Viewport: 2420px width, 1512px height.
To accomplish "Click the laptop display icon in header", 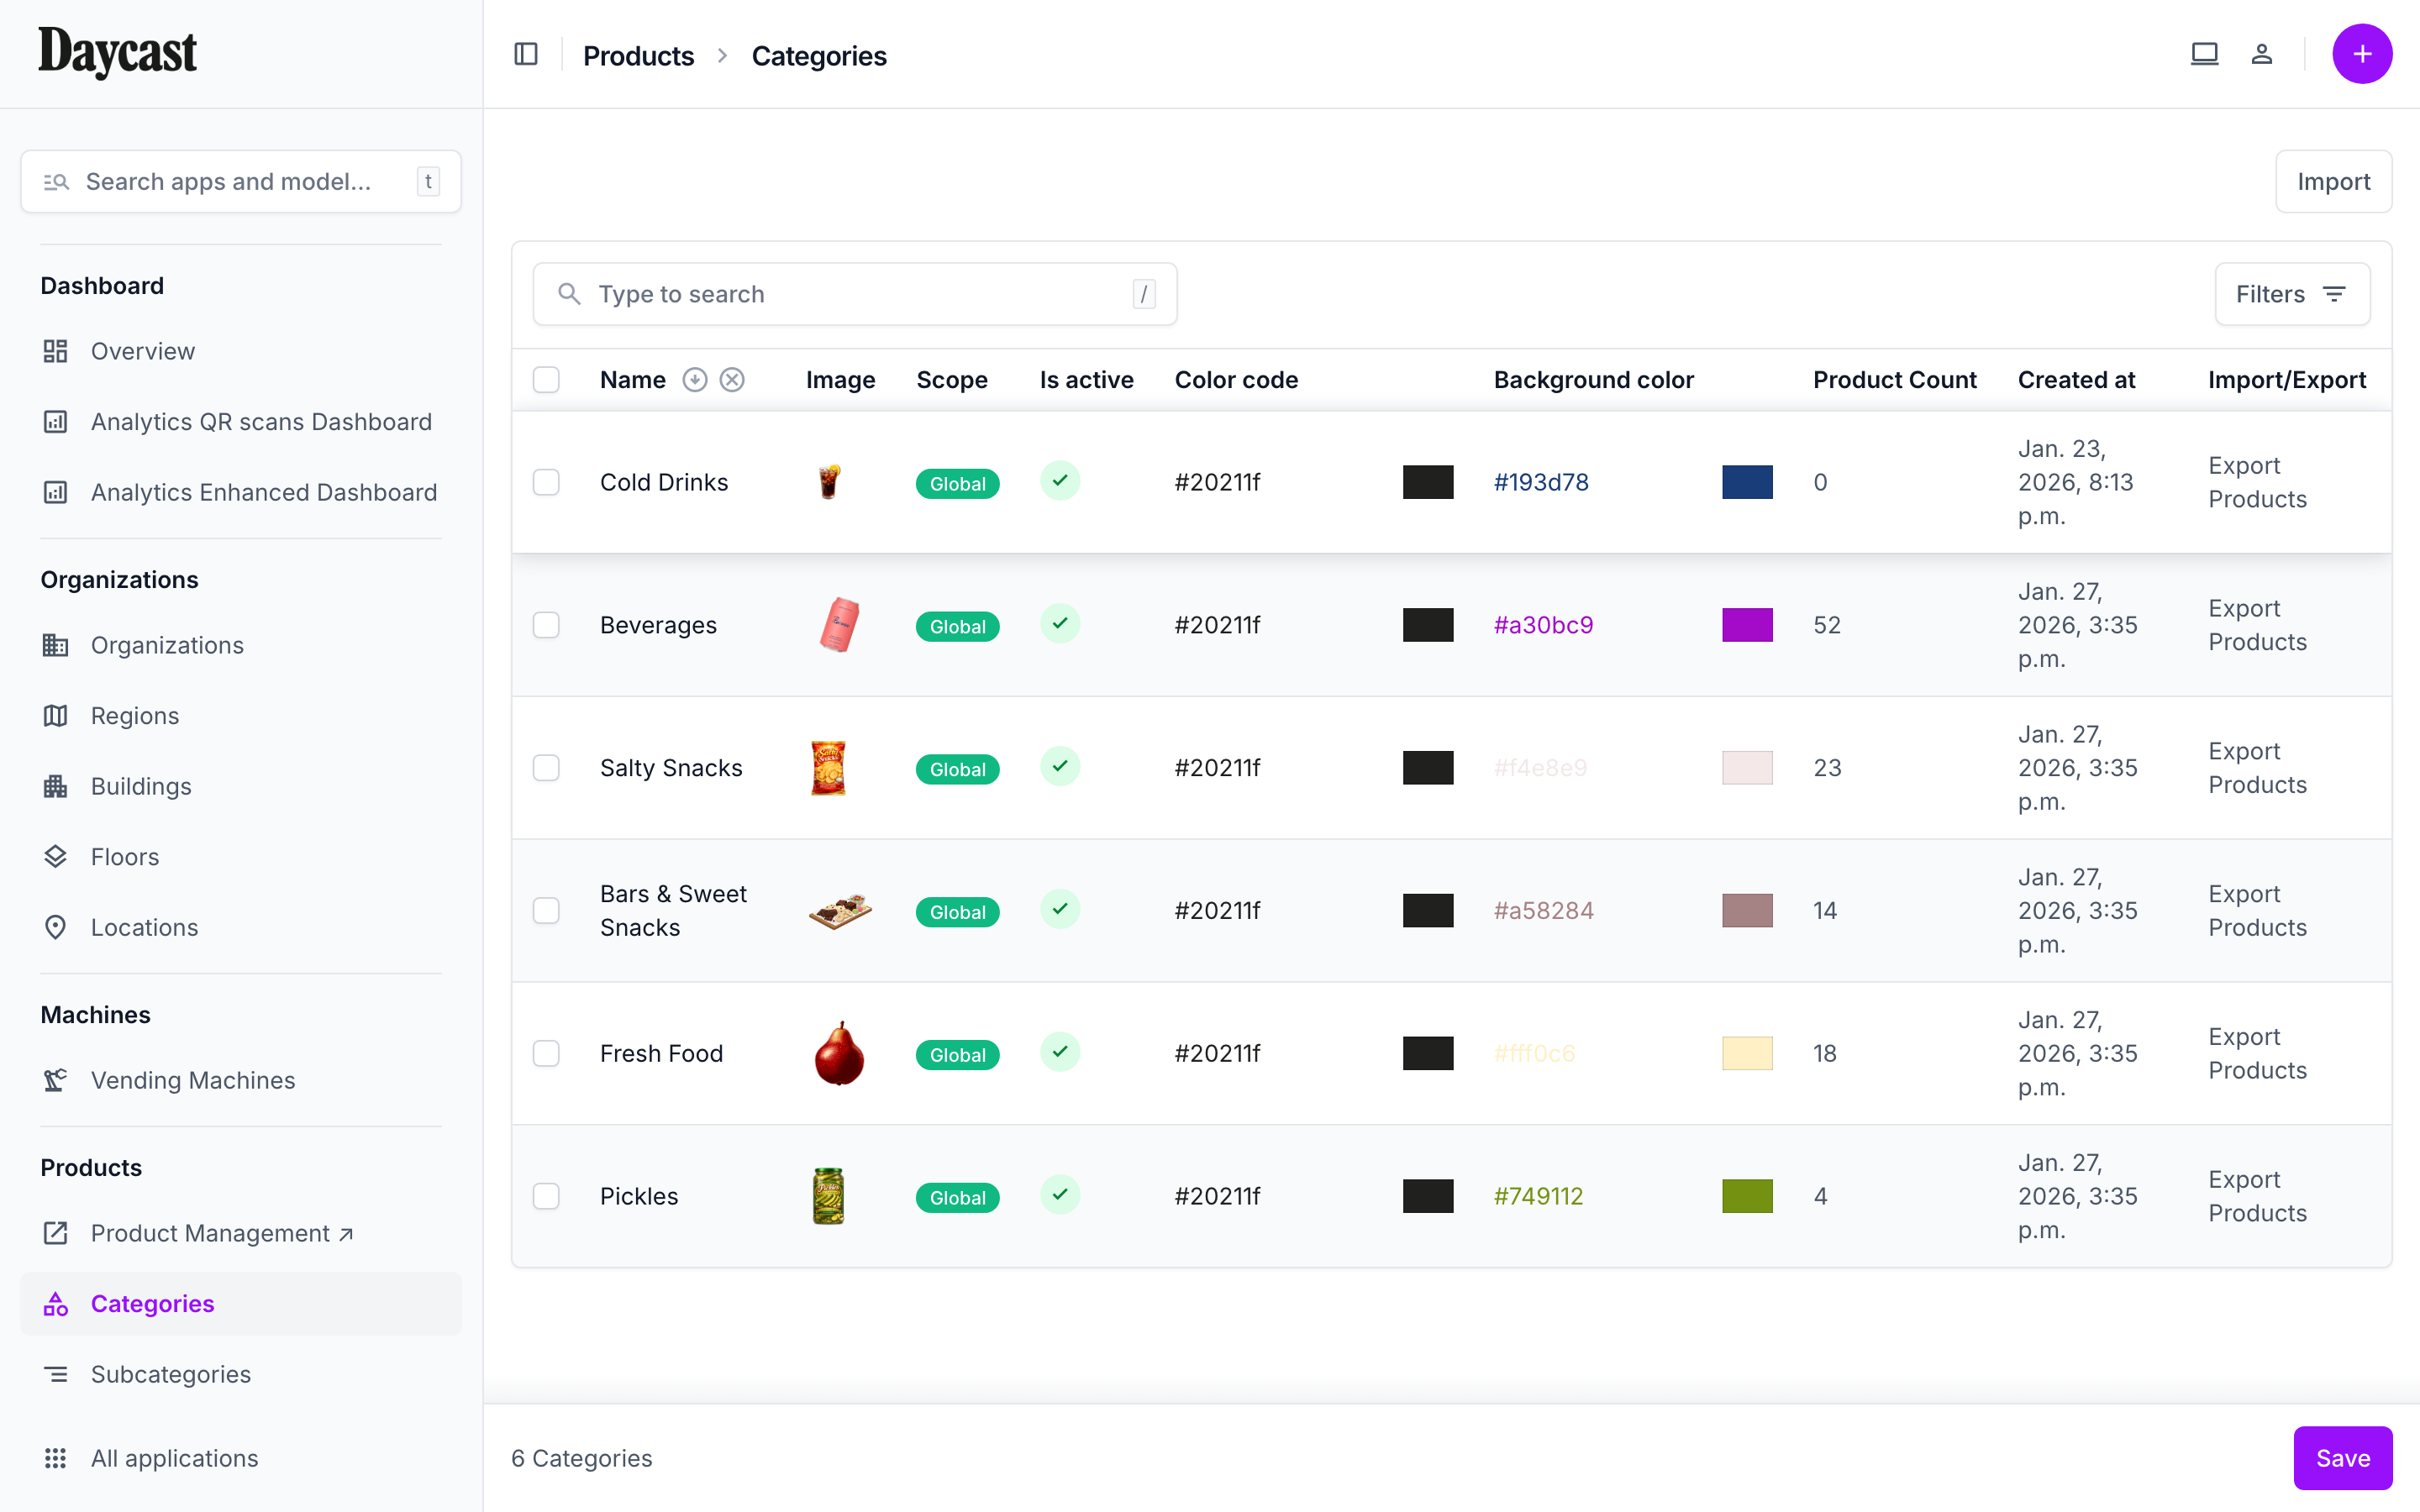I will (2204, 55).
